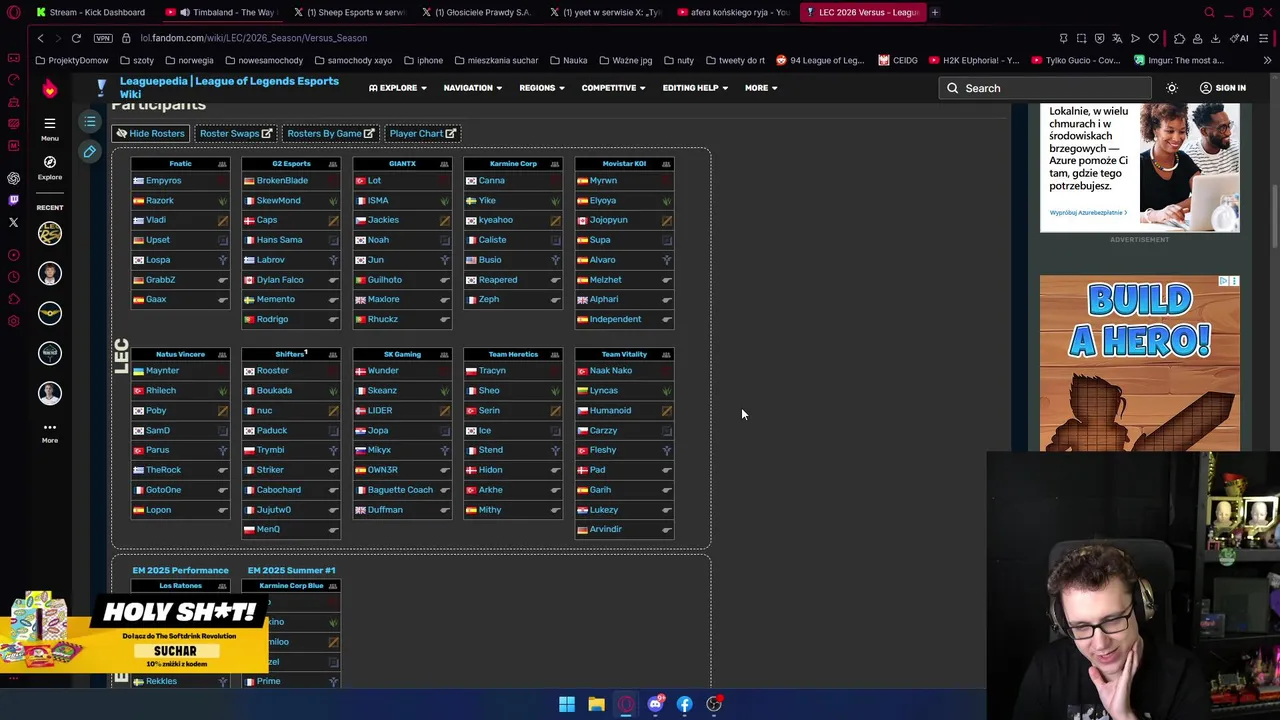This screenshot has width=1280, height=720.
Task: Expand the NAVIGATION dropdown menu
Action: [x=473, y=88]
